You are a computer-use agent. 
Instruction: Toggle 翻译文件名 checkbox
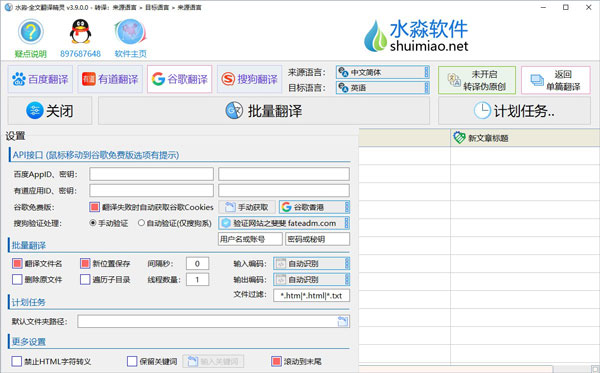tap(17, 263)
